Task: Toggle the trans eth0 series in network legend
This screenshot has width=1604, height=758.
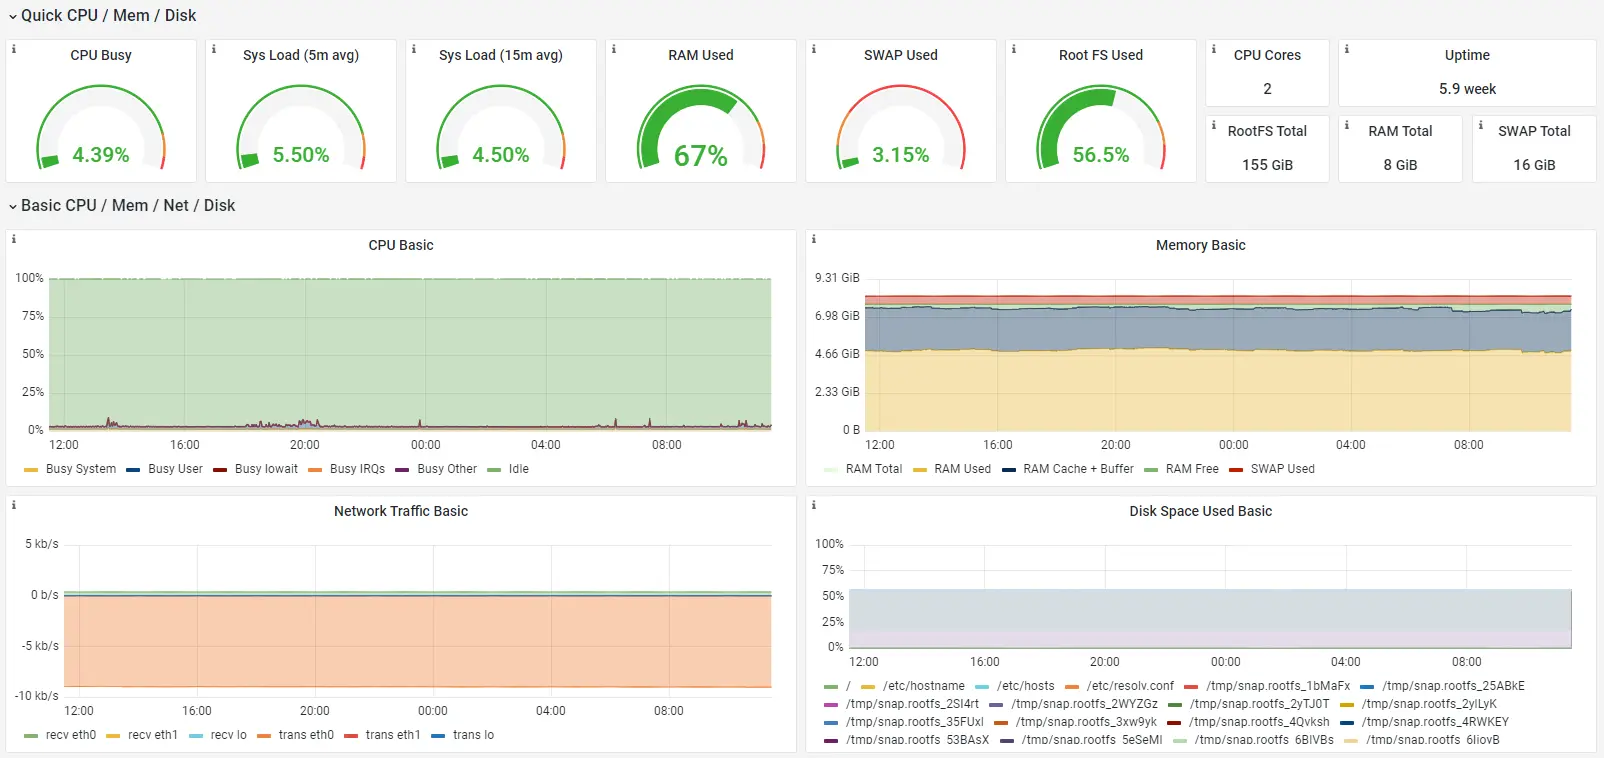Action: point(306,735)
